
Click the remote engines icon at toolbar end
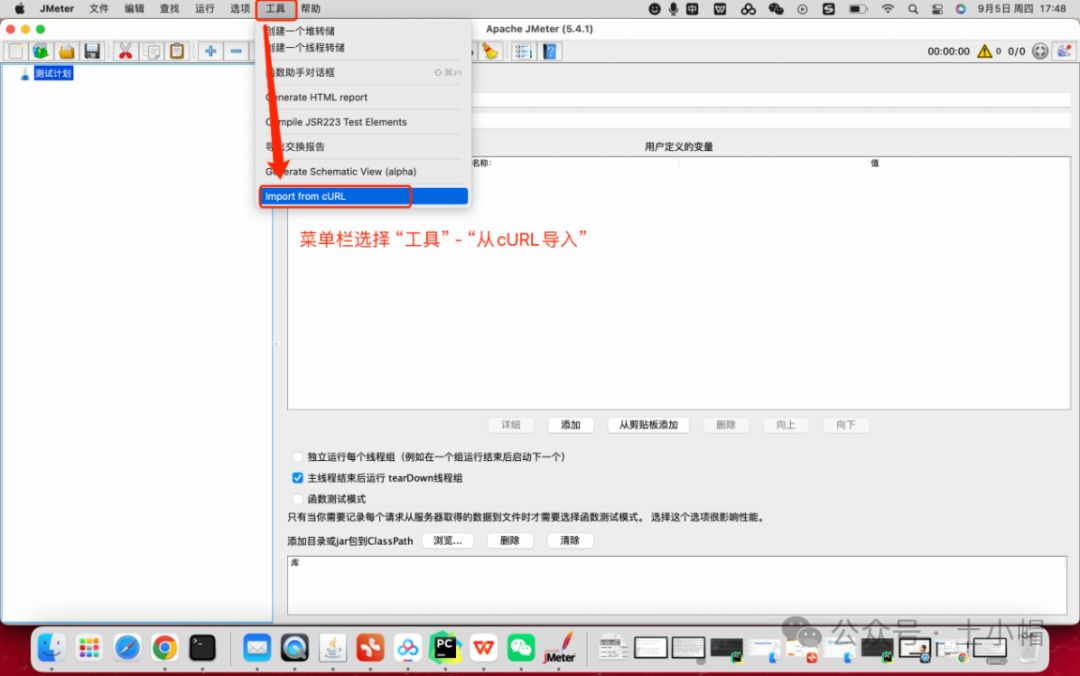pyautogui.click(x=1064, y=51)
